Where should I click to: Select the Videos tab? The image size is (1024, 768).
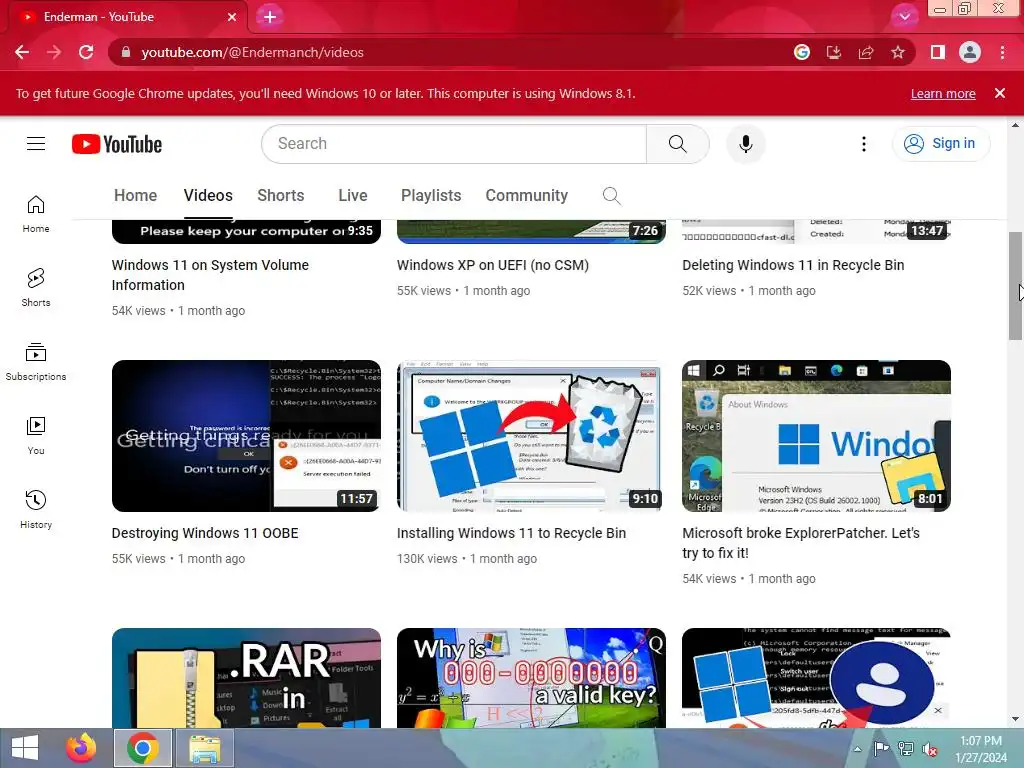[208, 195]
